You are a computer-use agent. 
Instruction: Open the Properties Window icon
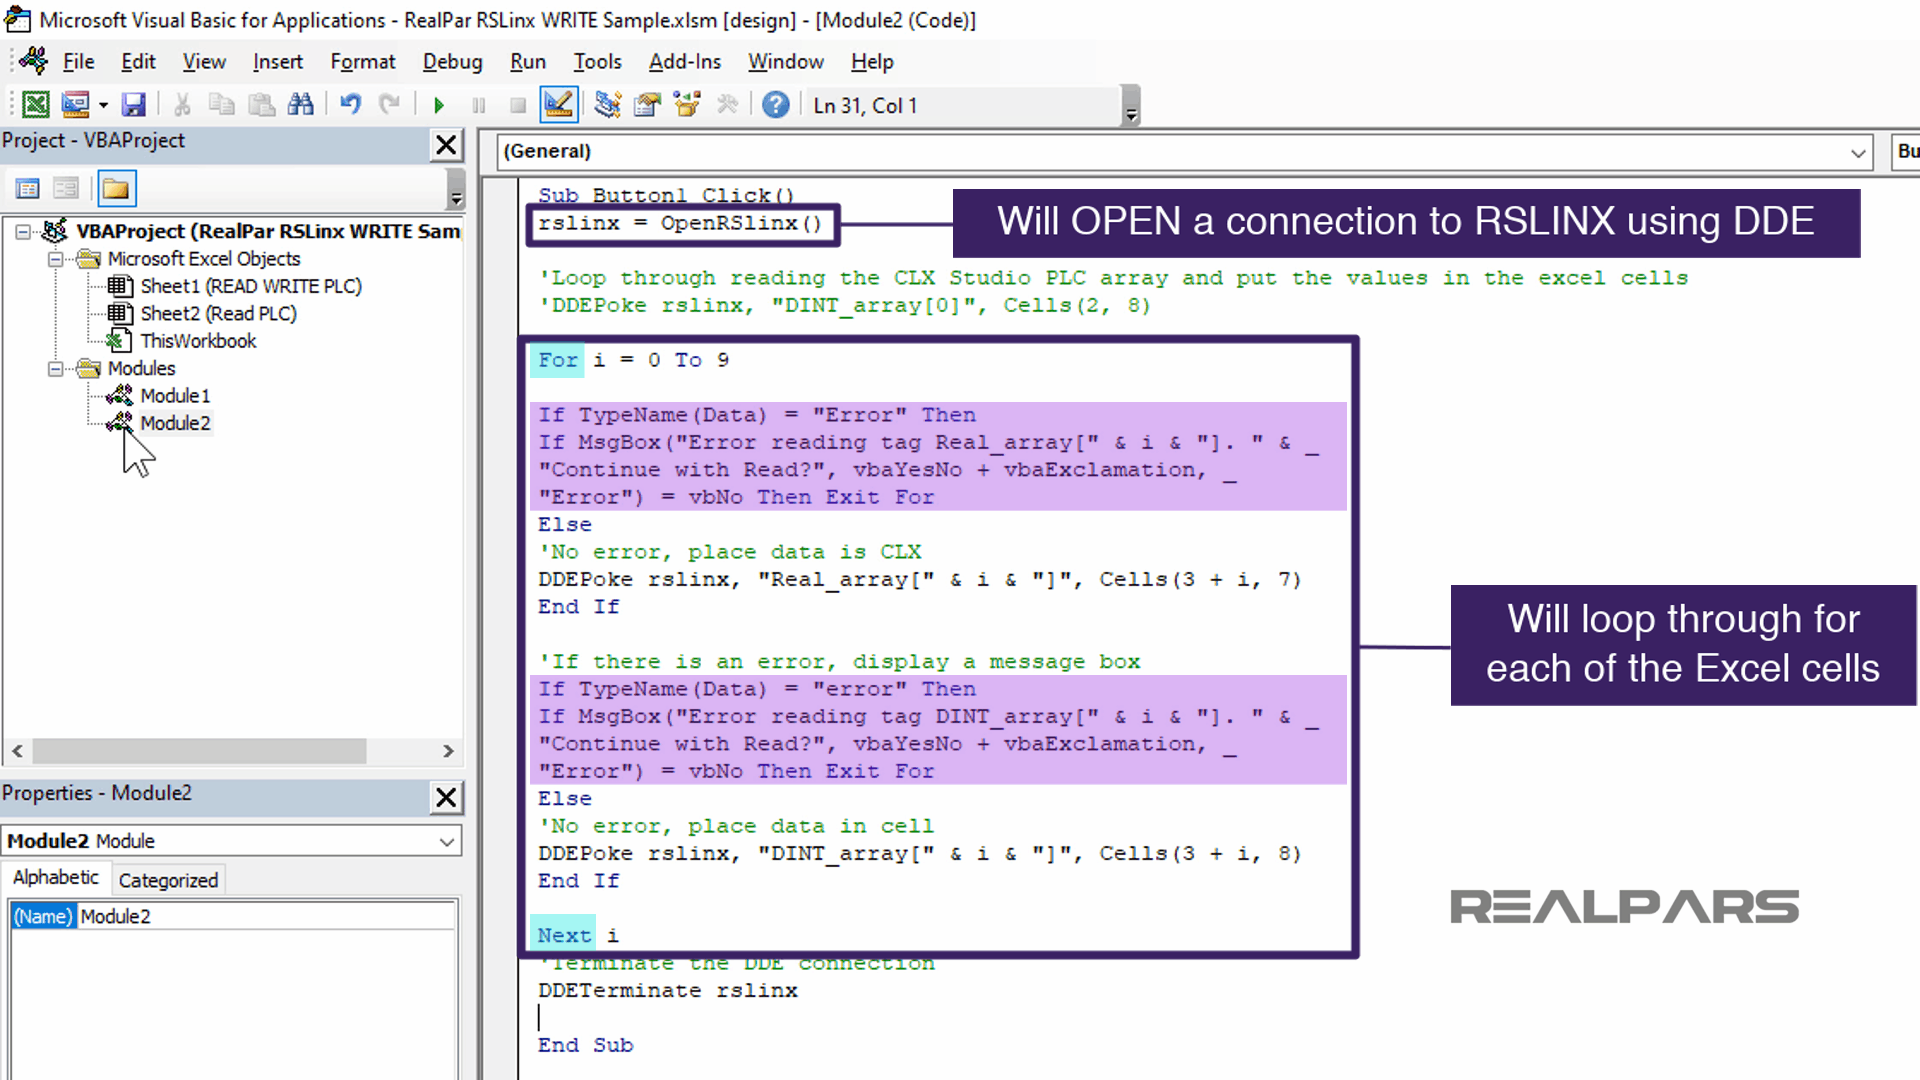point(647,104)
